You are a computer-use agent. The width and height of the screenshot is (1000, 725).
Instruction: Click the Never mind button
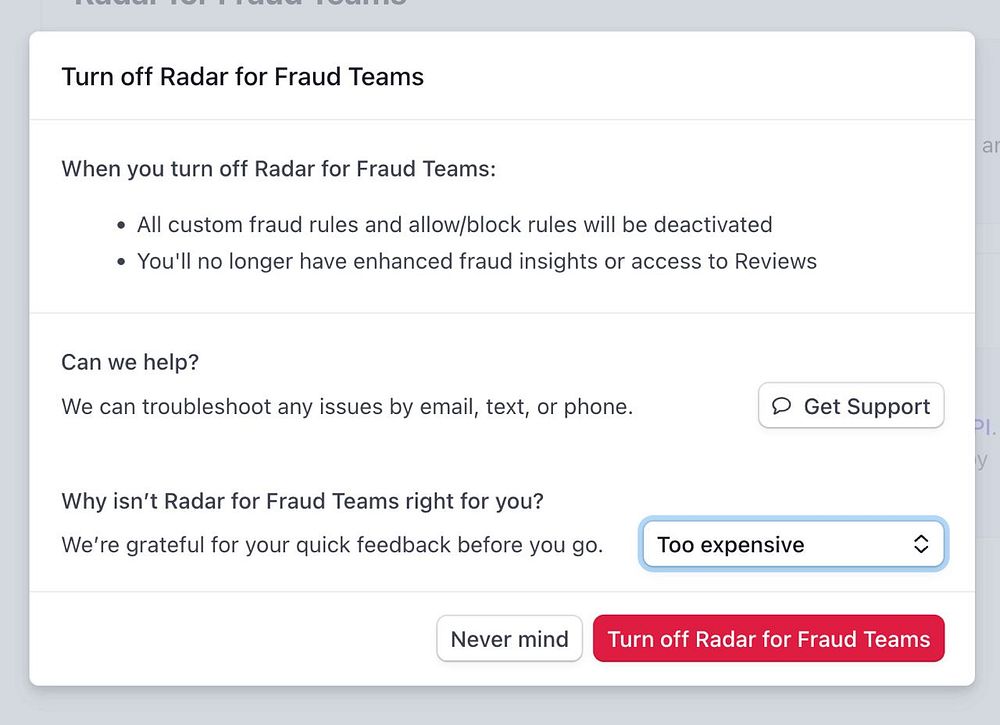click(509, 639)
